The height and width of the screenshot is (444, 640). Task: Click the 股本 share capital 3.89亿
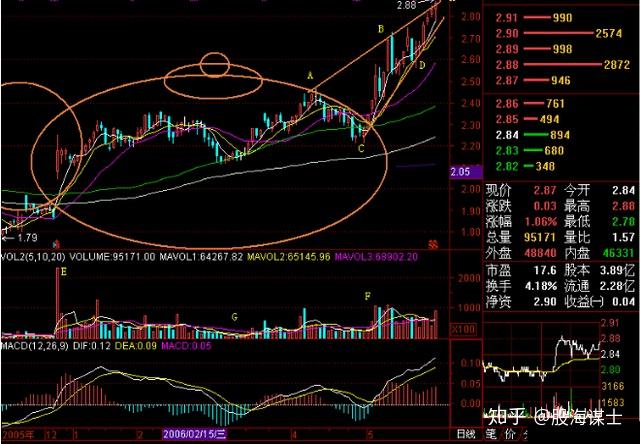618,270
